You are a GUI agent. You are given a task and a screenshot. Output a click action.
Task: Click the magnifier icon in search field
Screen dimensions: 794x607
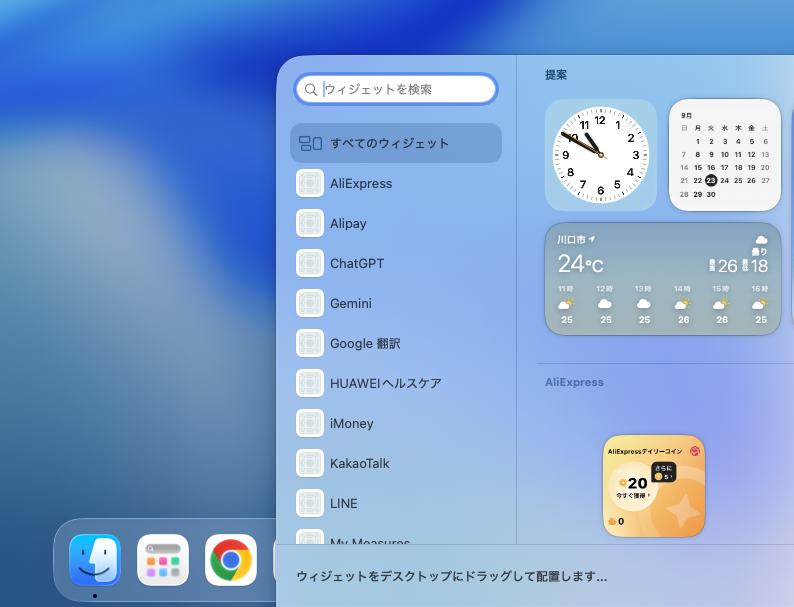(x=311, y=90)
